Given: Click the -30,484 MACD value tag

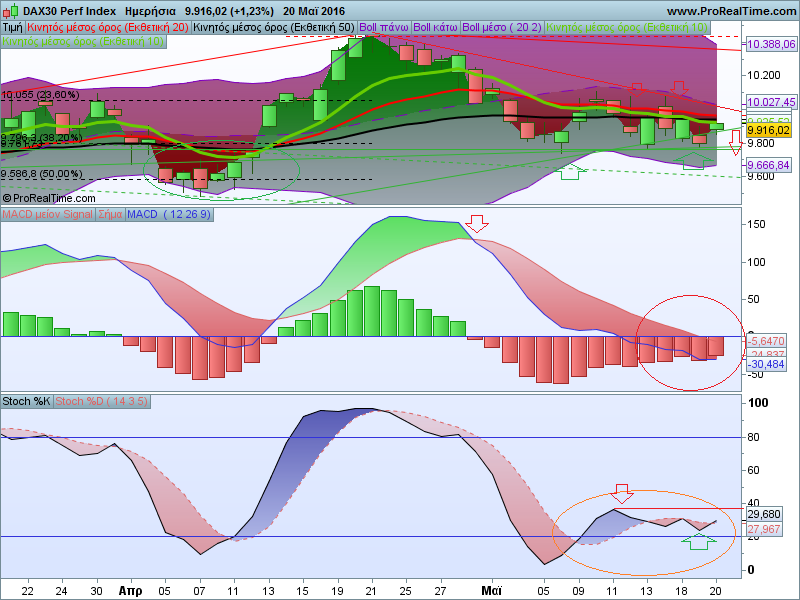Looking at the screenshot, I should [766, 364].
